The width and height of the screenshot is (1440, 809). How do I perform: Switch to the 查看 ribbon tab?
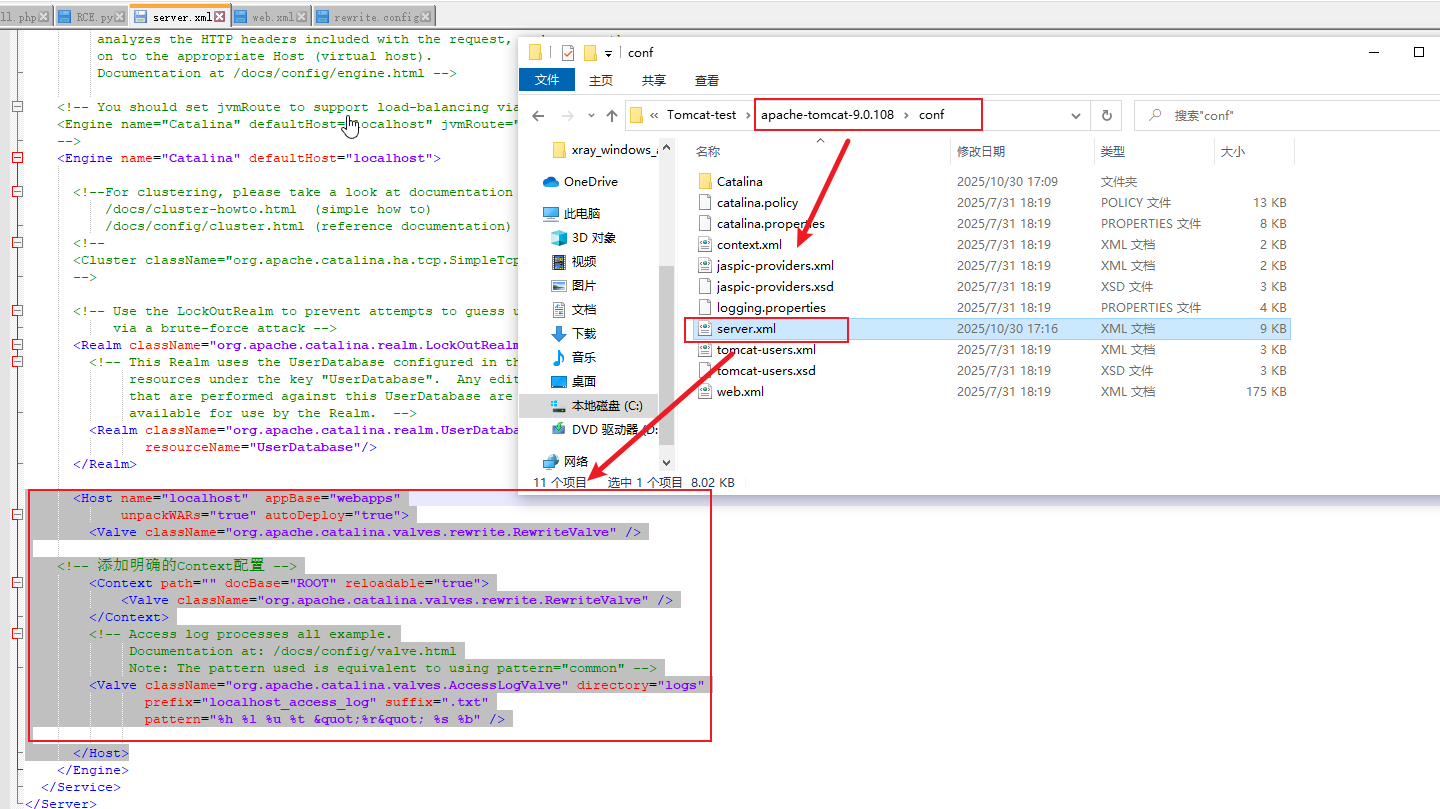(x=705, y=80)
